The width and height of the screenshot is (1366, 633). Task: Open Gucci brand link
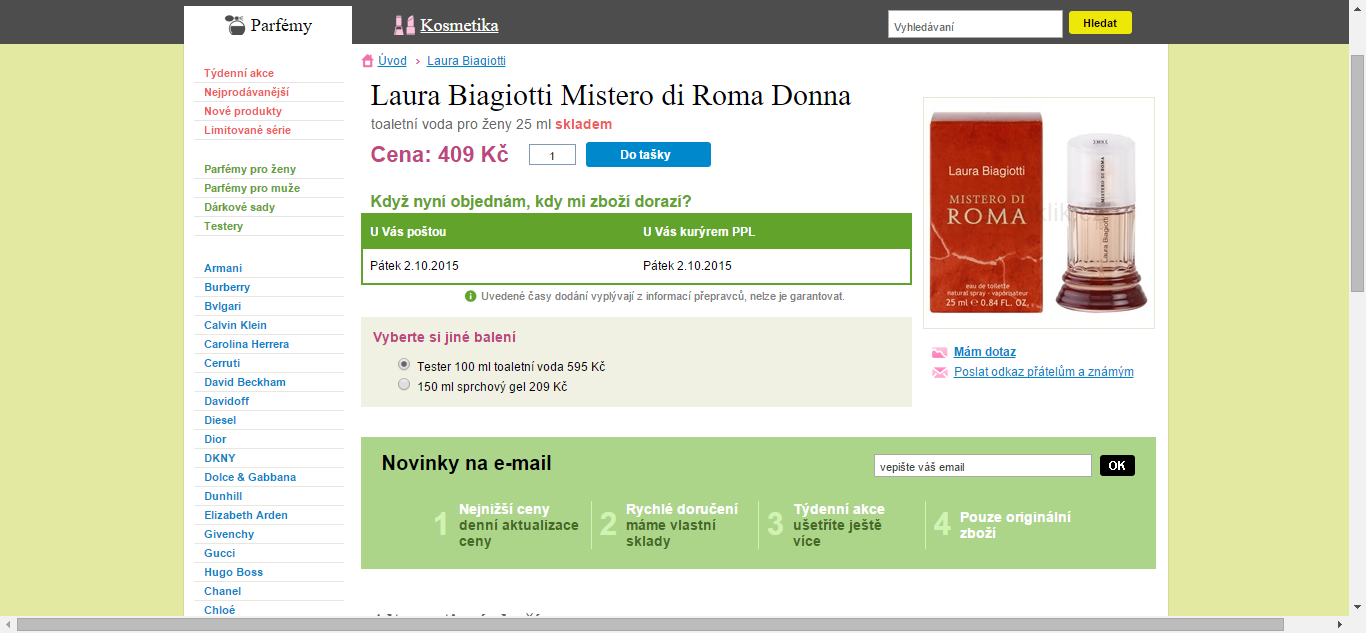(220, 553)
